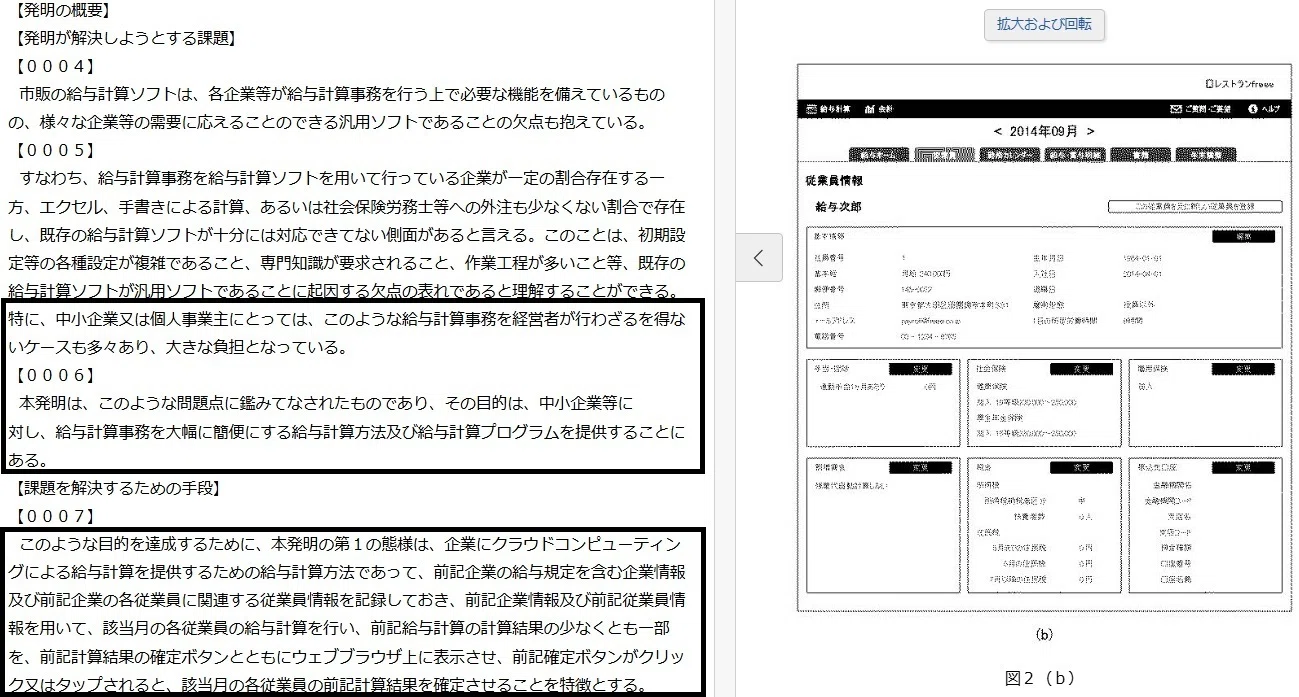Click the line starting を、前記計算結果の確定ボタン
Viewport: 1299px width, 697px height.
[x=347, y=657]
